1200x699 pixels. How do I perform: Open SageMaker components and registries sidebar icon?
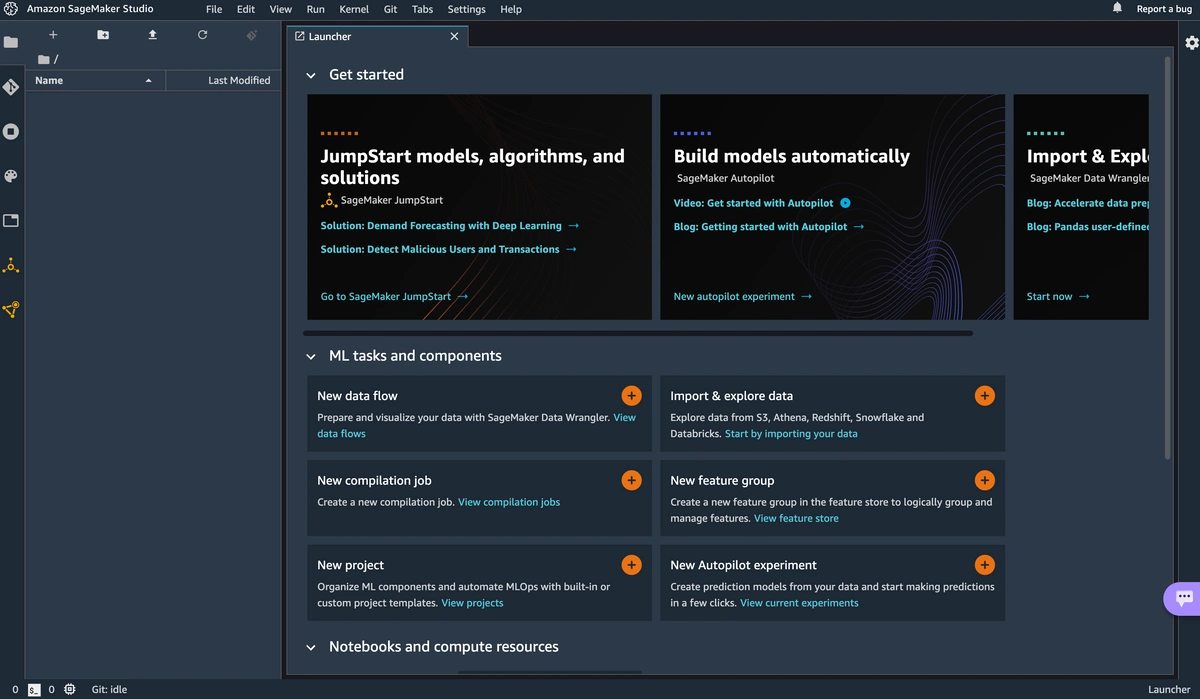click(11, 310)
